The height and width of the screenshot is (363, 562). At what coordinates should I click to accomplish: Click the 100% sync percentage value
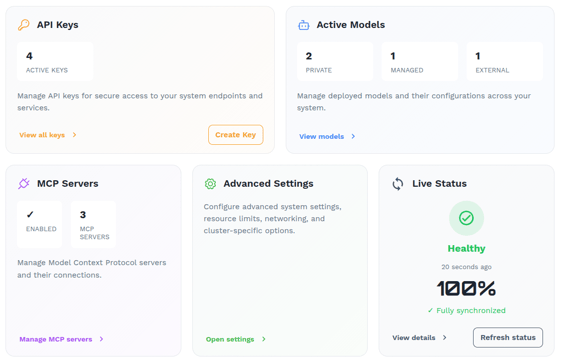coord(466,288)
